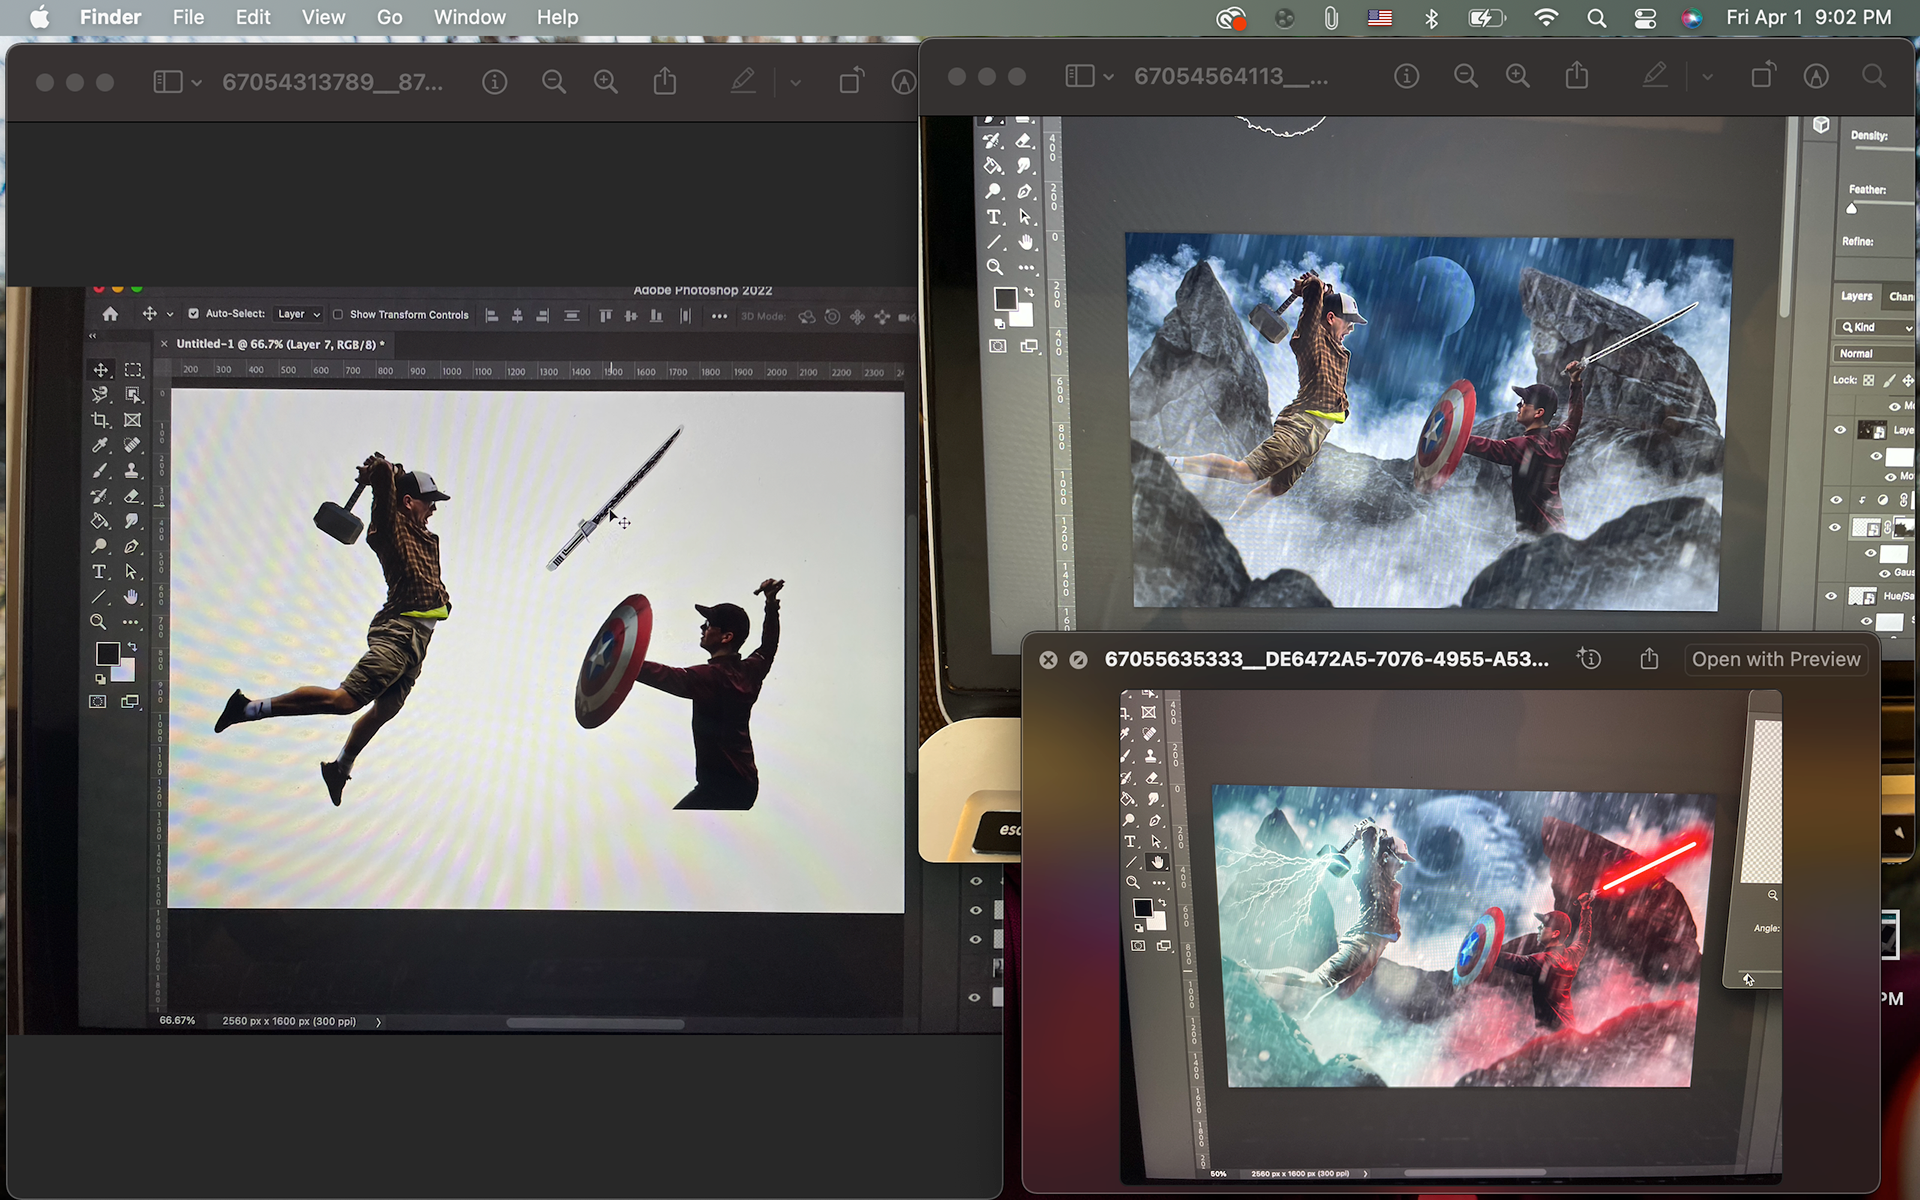Click Share icon in the 67055635333 Quick Look window
1920x1200 pixels.
[1649, 659]
